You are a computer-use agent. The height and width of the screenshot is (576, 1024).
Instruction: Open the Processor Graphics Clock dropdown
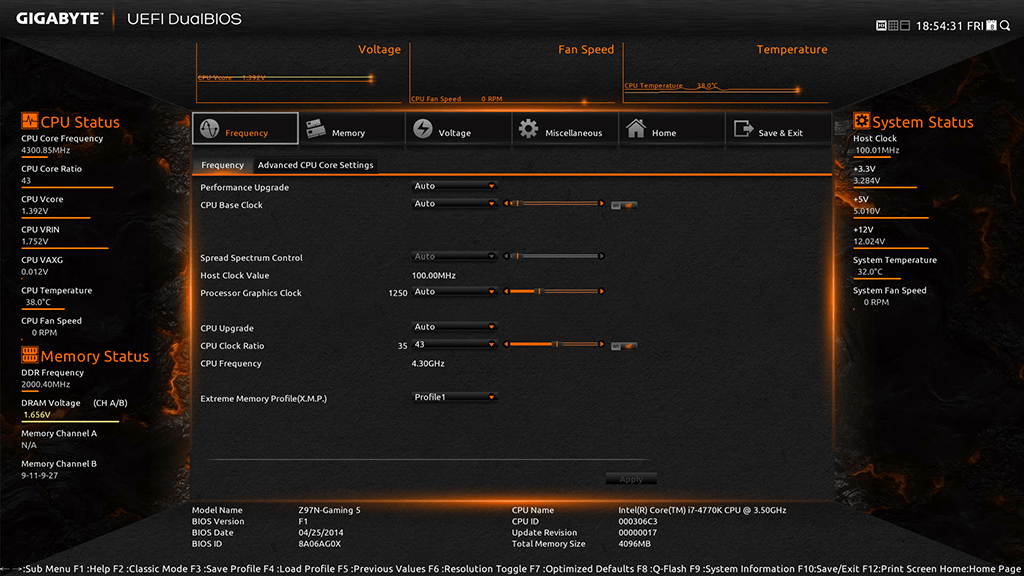455,292
